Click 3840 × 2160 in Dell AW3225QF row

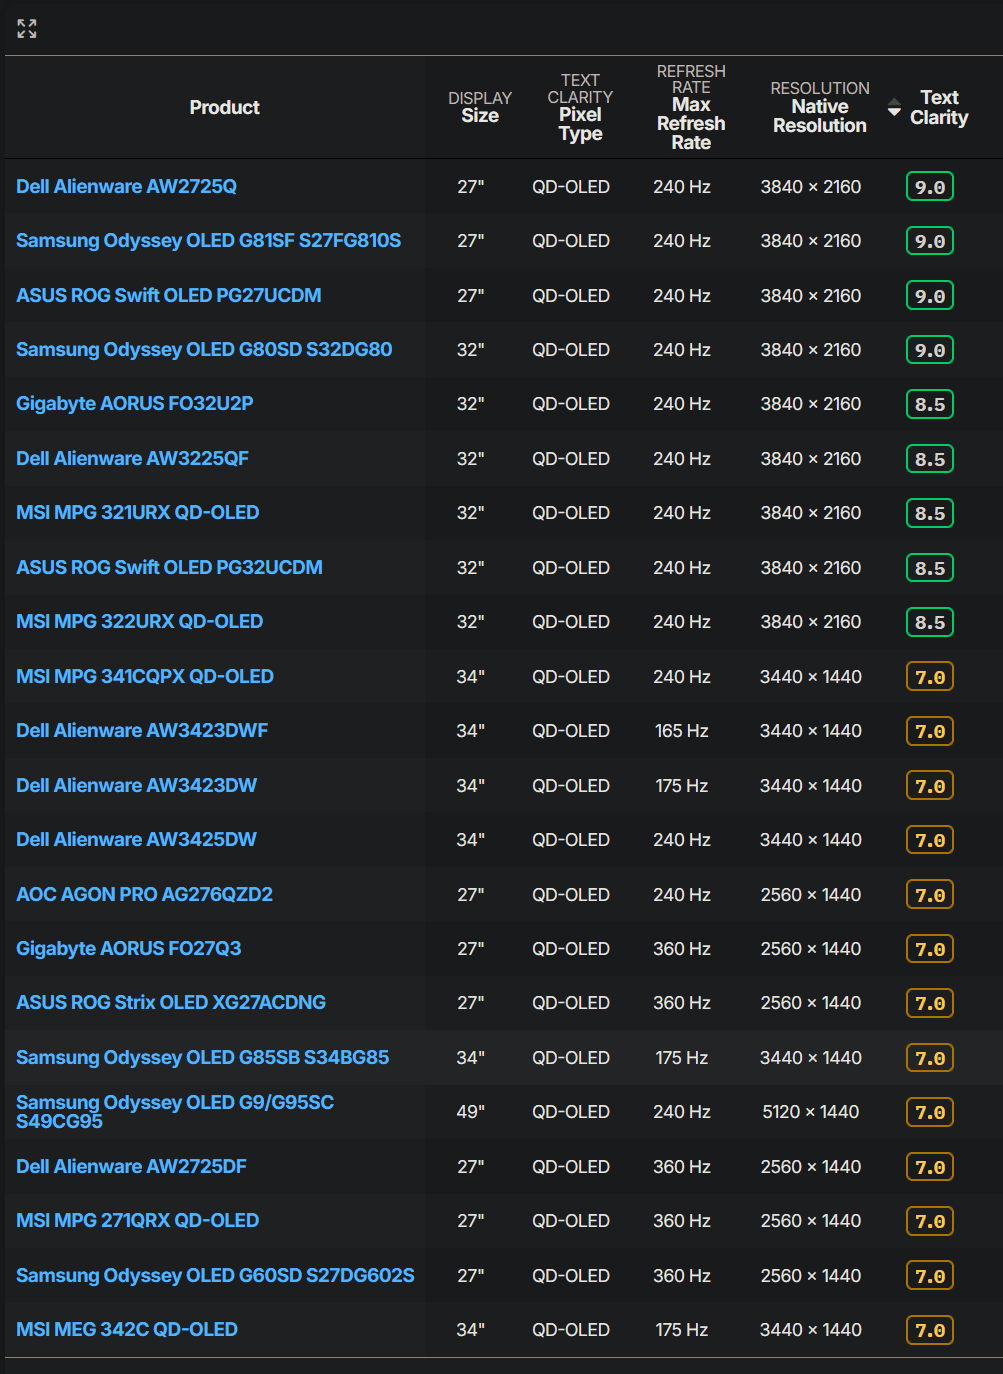pyautogui.click(x=811, y=458)
